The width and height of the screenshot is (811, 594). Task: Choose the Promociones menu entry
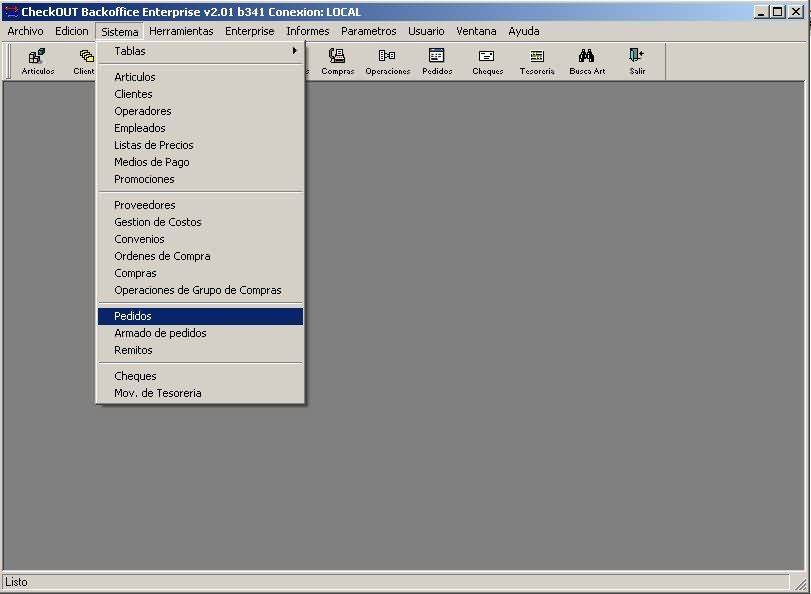click(200, 180)
